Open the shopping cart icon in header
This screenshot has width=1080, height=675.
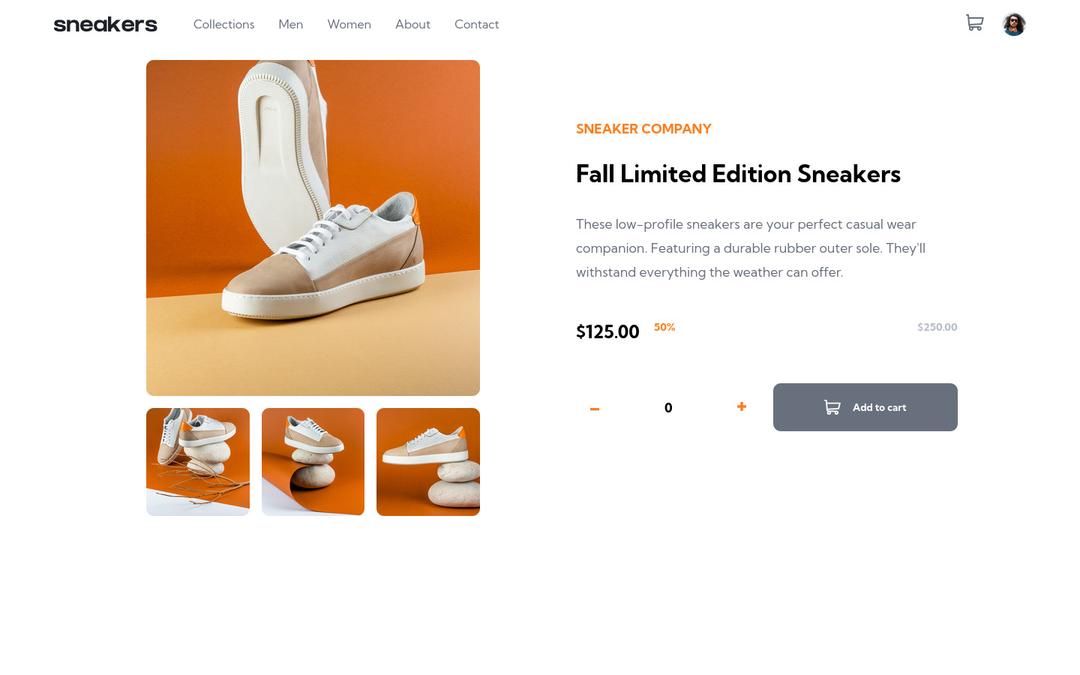tap(974, 23)
